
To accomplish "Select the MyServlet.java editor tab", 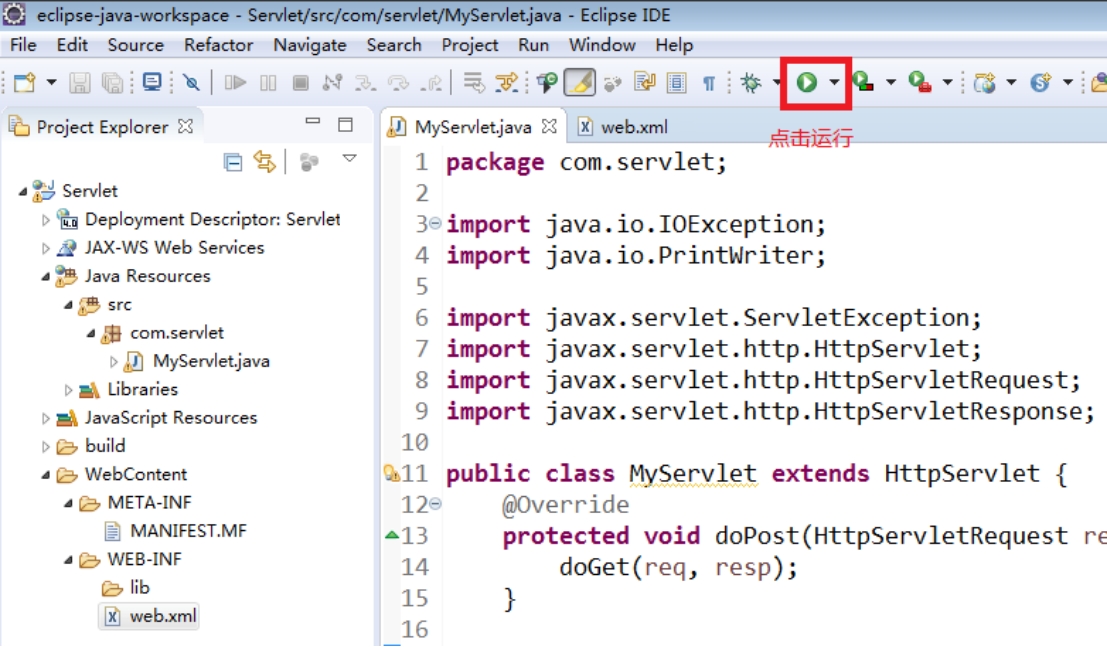I will (473, 127).
